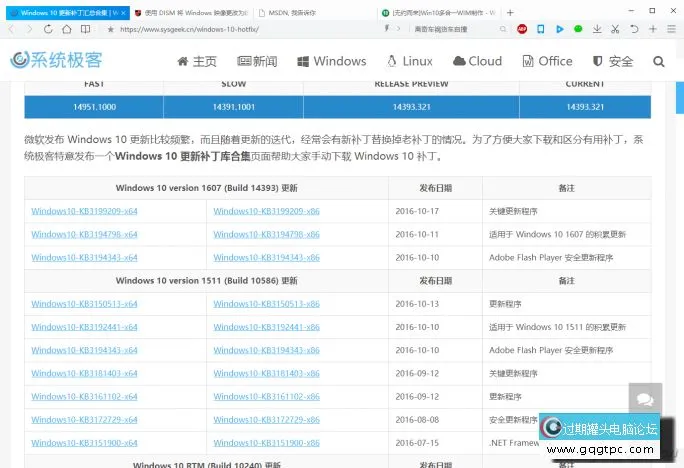Open the 安全 navigation menu
The image size is (684, 468).
point(612,61)
